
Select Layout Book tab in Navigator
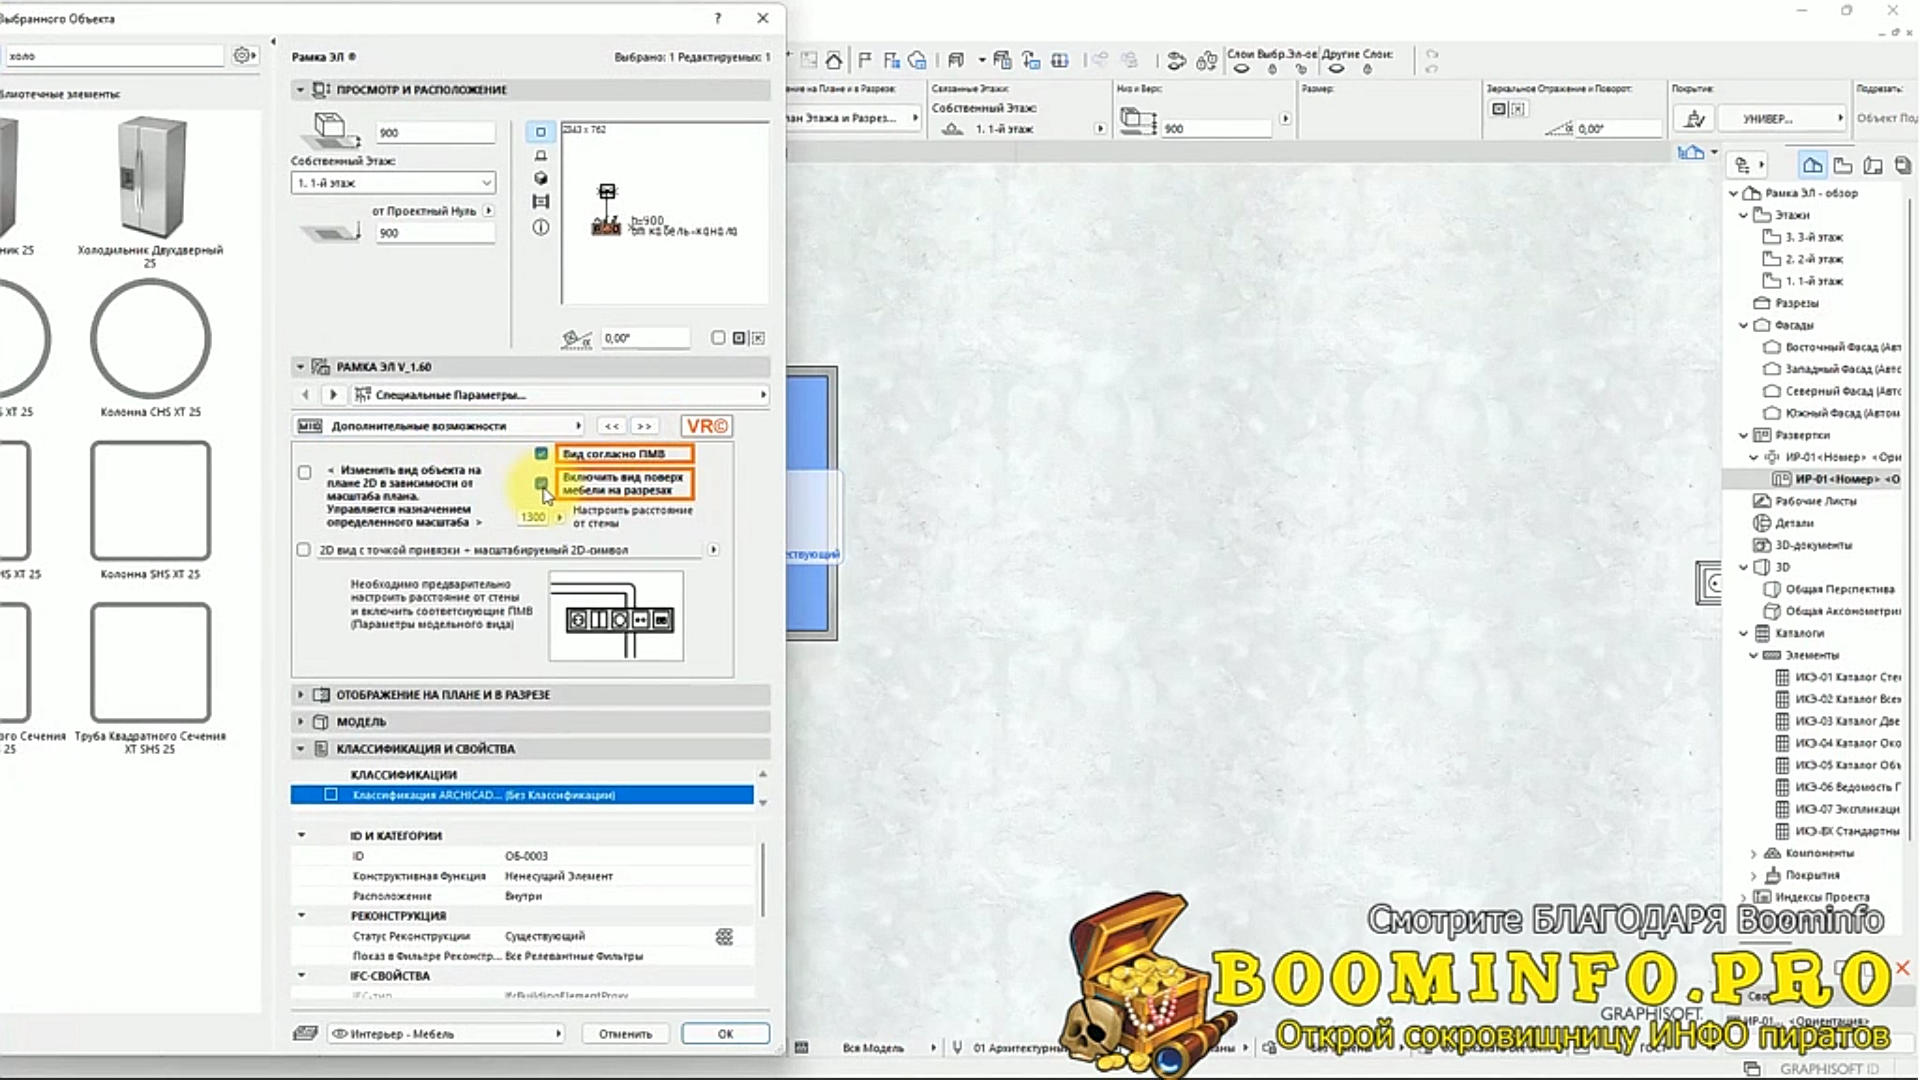pyautogui.click(x=1873, y=165)
